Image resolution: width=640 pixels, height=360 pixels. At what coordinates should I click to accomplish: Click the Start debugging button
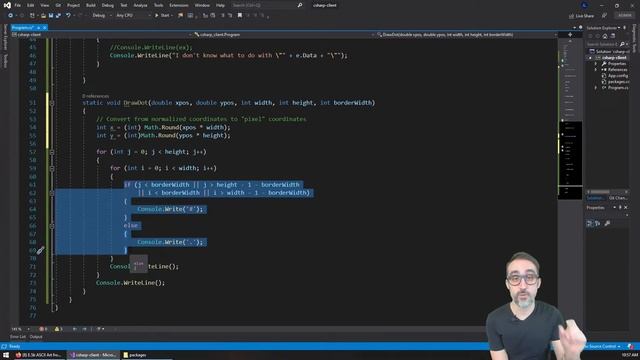162,16
